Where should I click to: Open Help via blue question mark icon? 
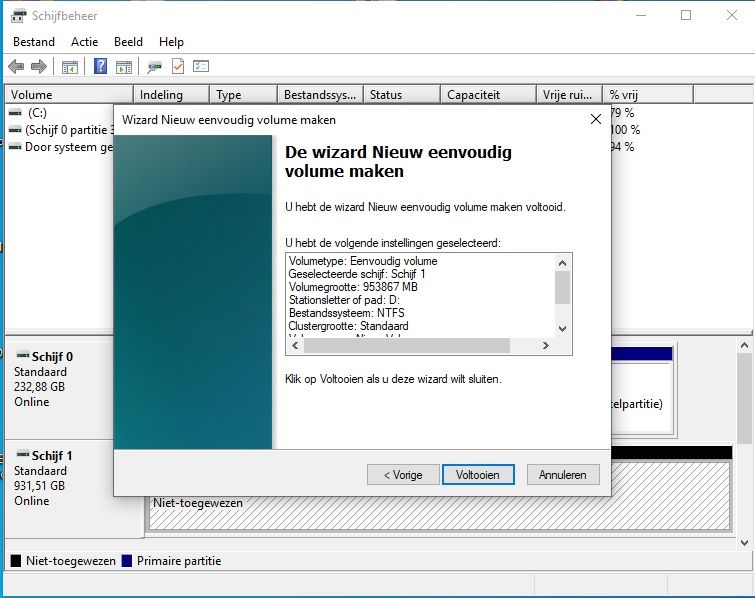(x=101, y=67)
